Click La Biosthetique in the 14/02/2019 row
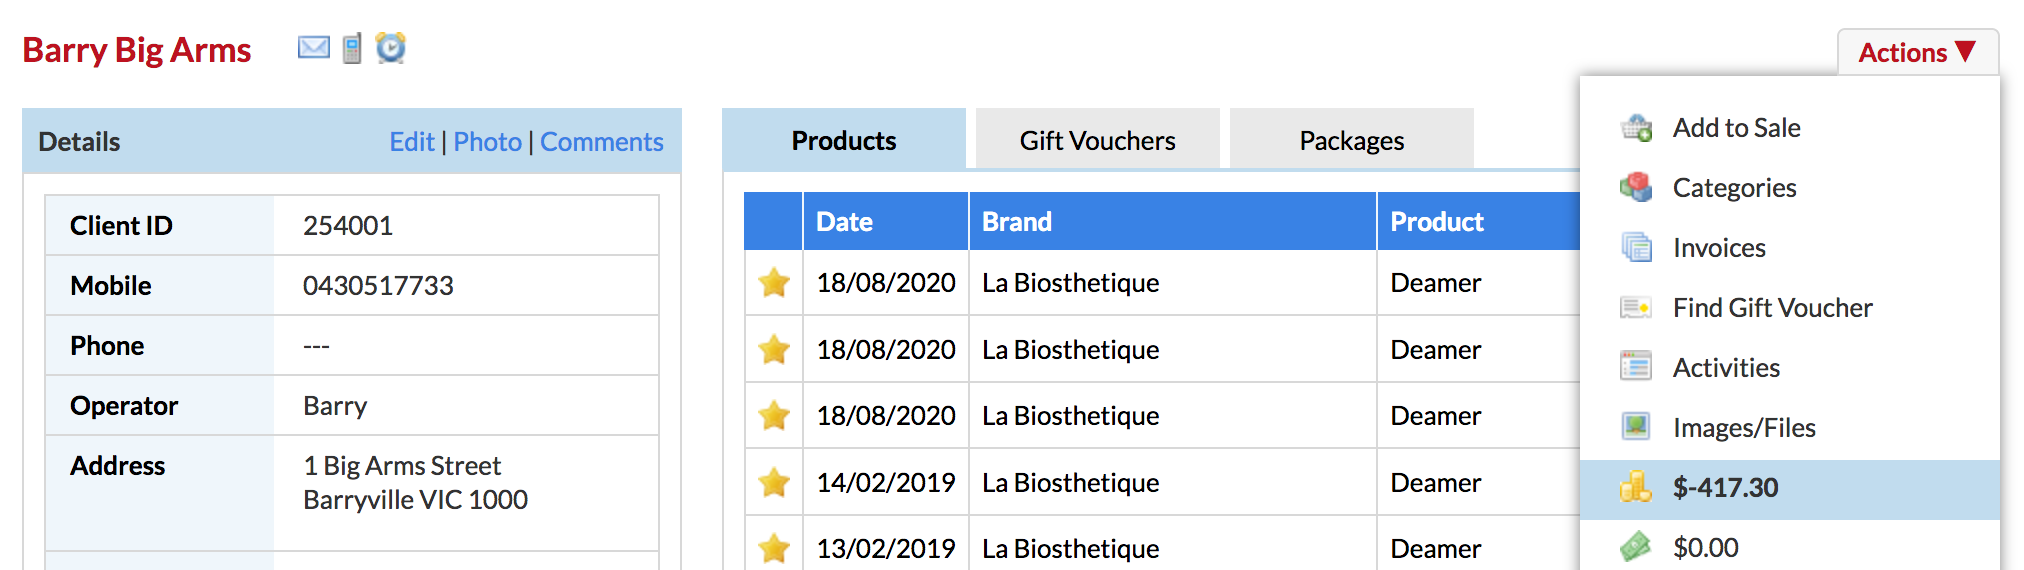 1071,483
